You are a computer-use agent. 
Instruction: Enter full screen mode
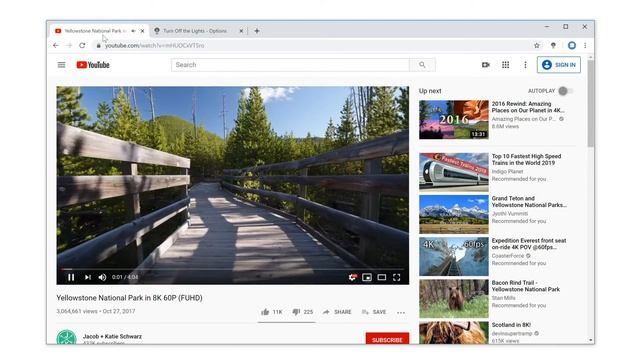[x=396, y=278]
